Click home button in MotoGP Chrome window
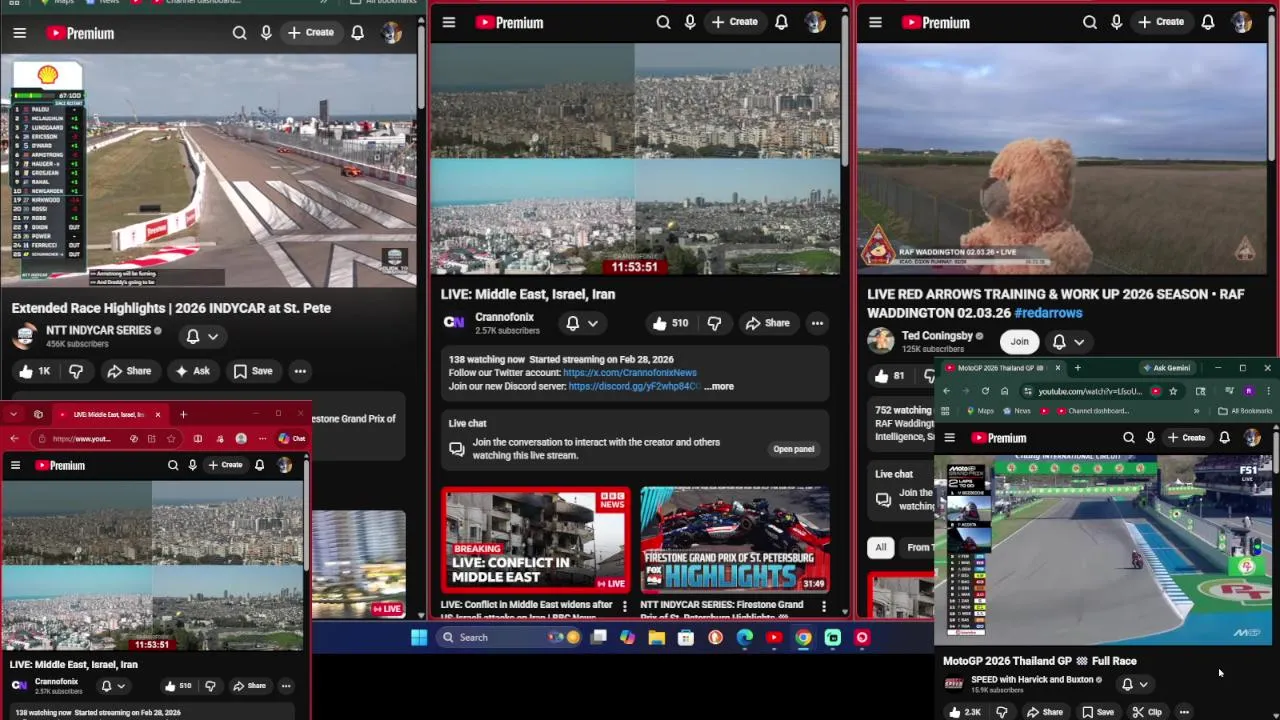Image resolution: width=1280 pixels, height=720 pixels. pyautogui.click(x=1005, y=391)
